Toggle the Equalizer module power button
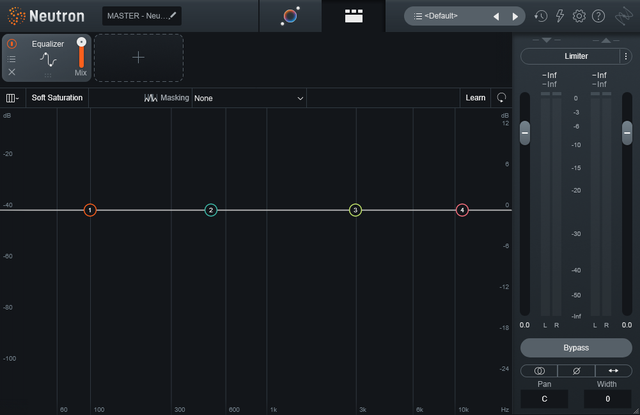The width and height of the screenshot is (640, 415). coord(12,44)
